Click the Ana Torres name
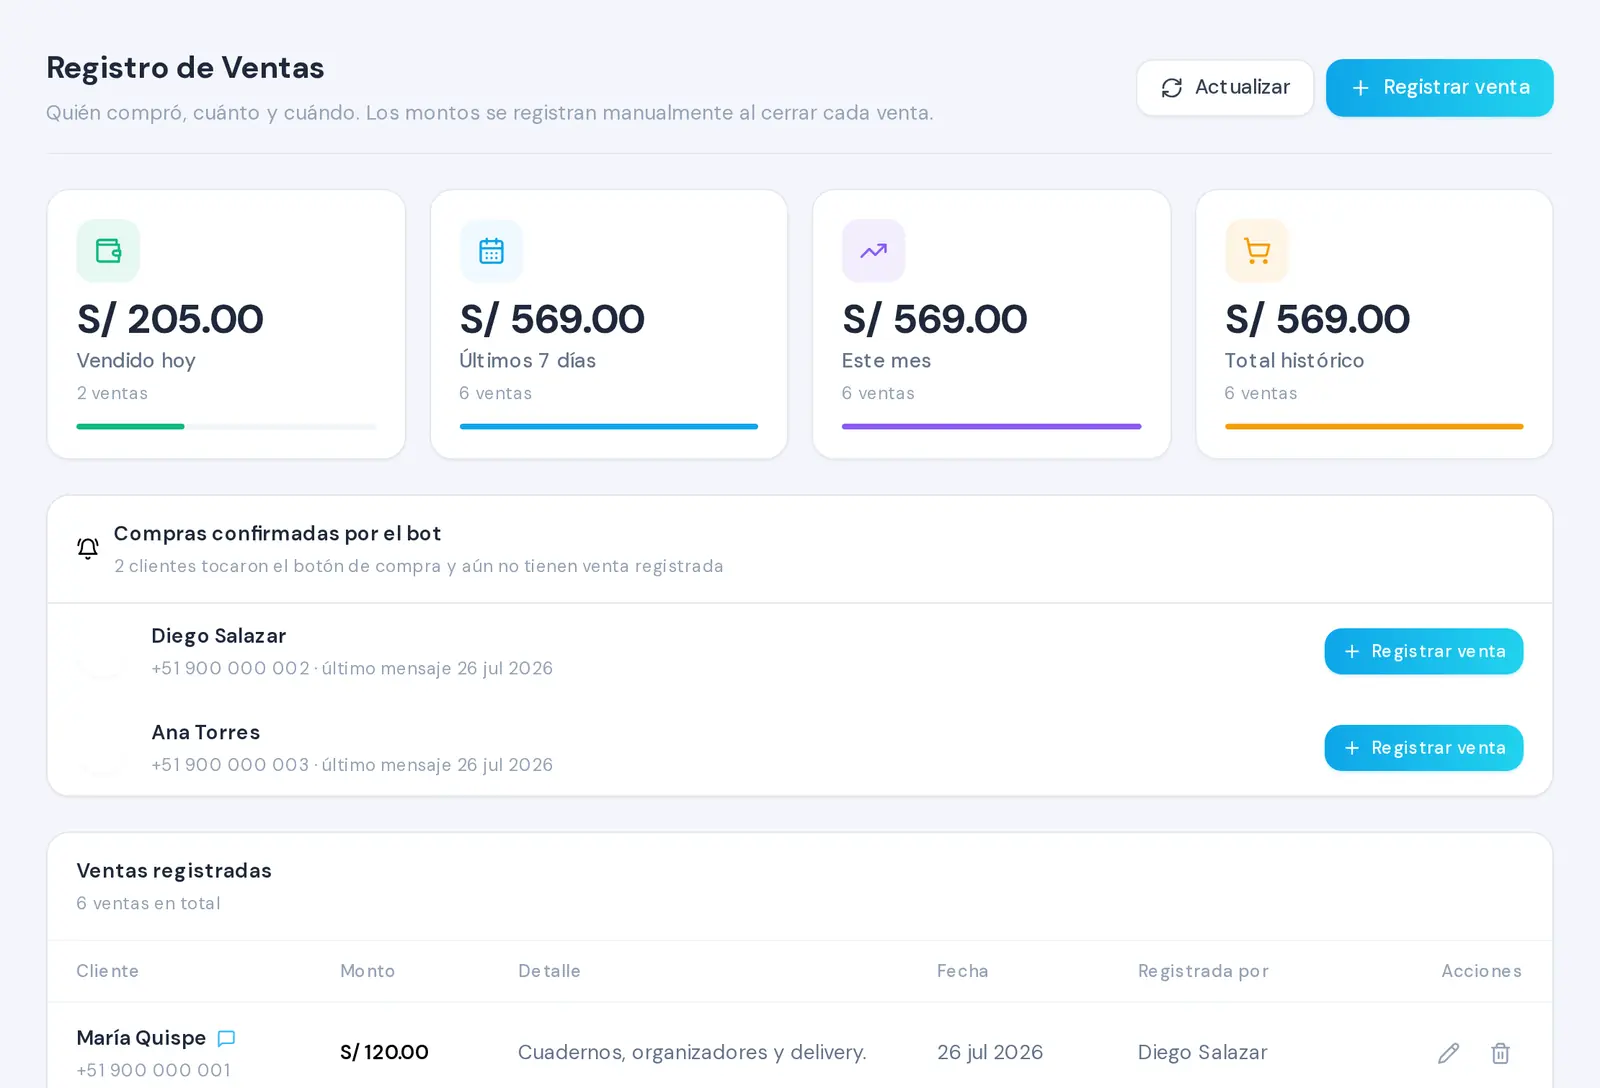Screen dimensions: 1600x1088 pos(205,733)
